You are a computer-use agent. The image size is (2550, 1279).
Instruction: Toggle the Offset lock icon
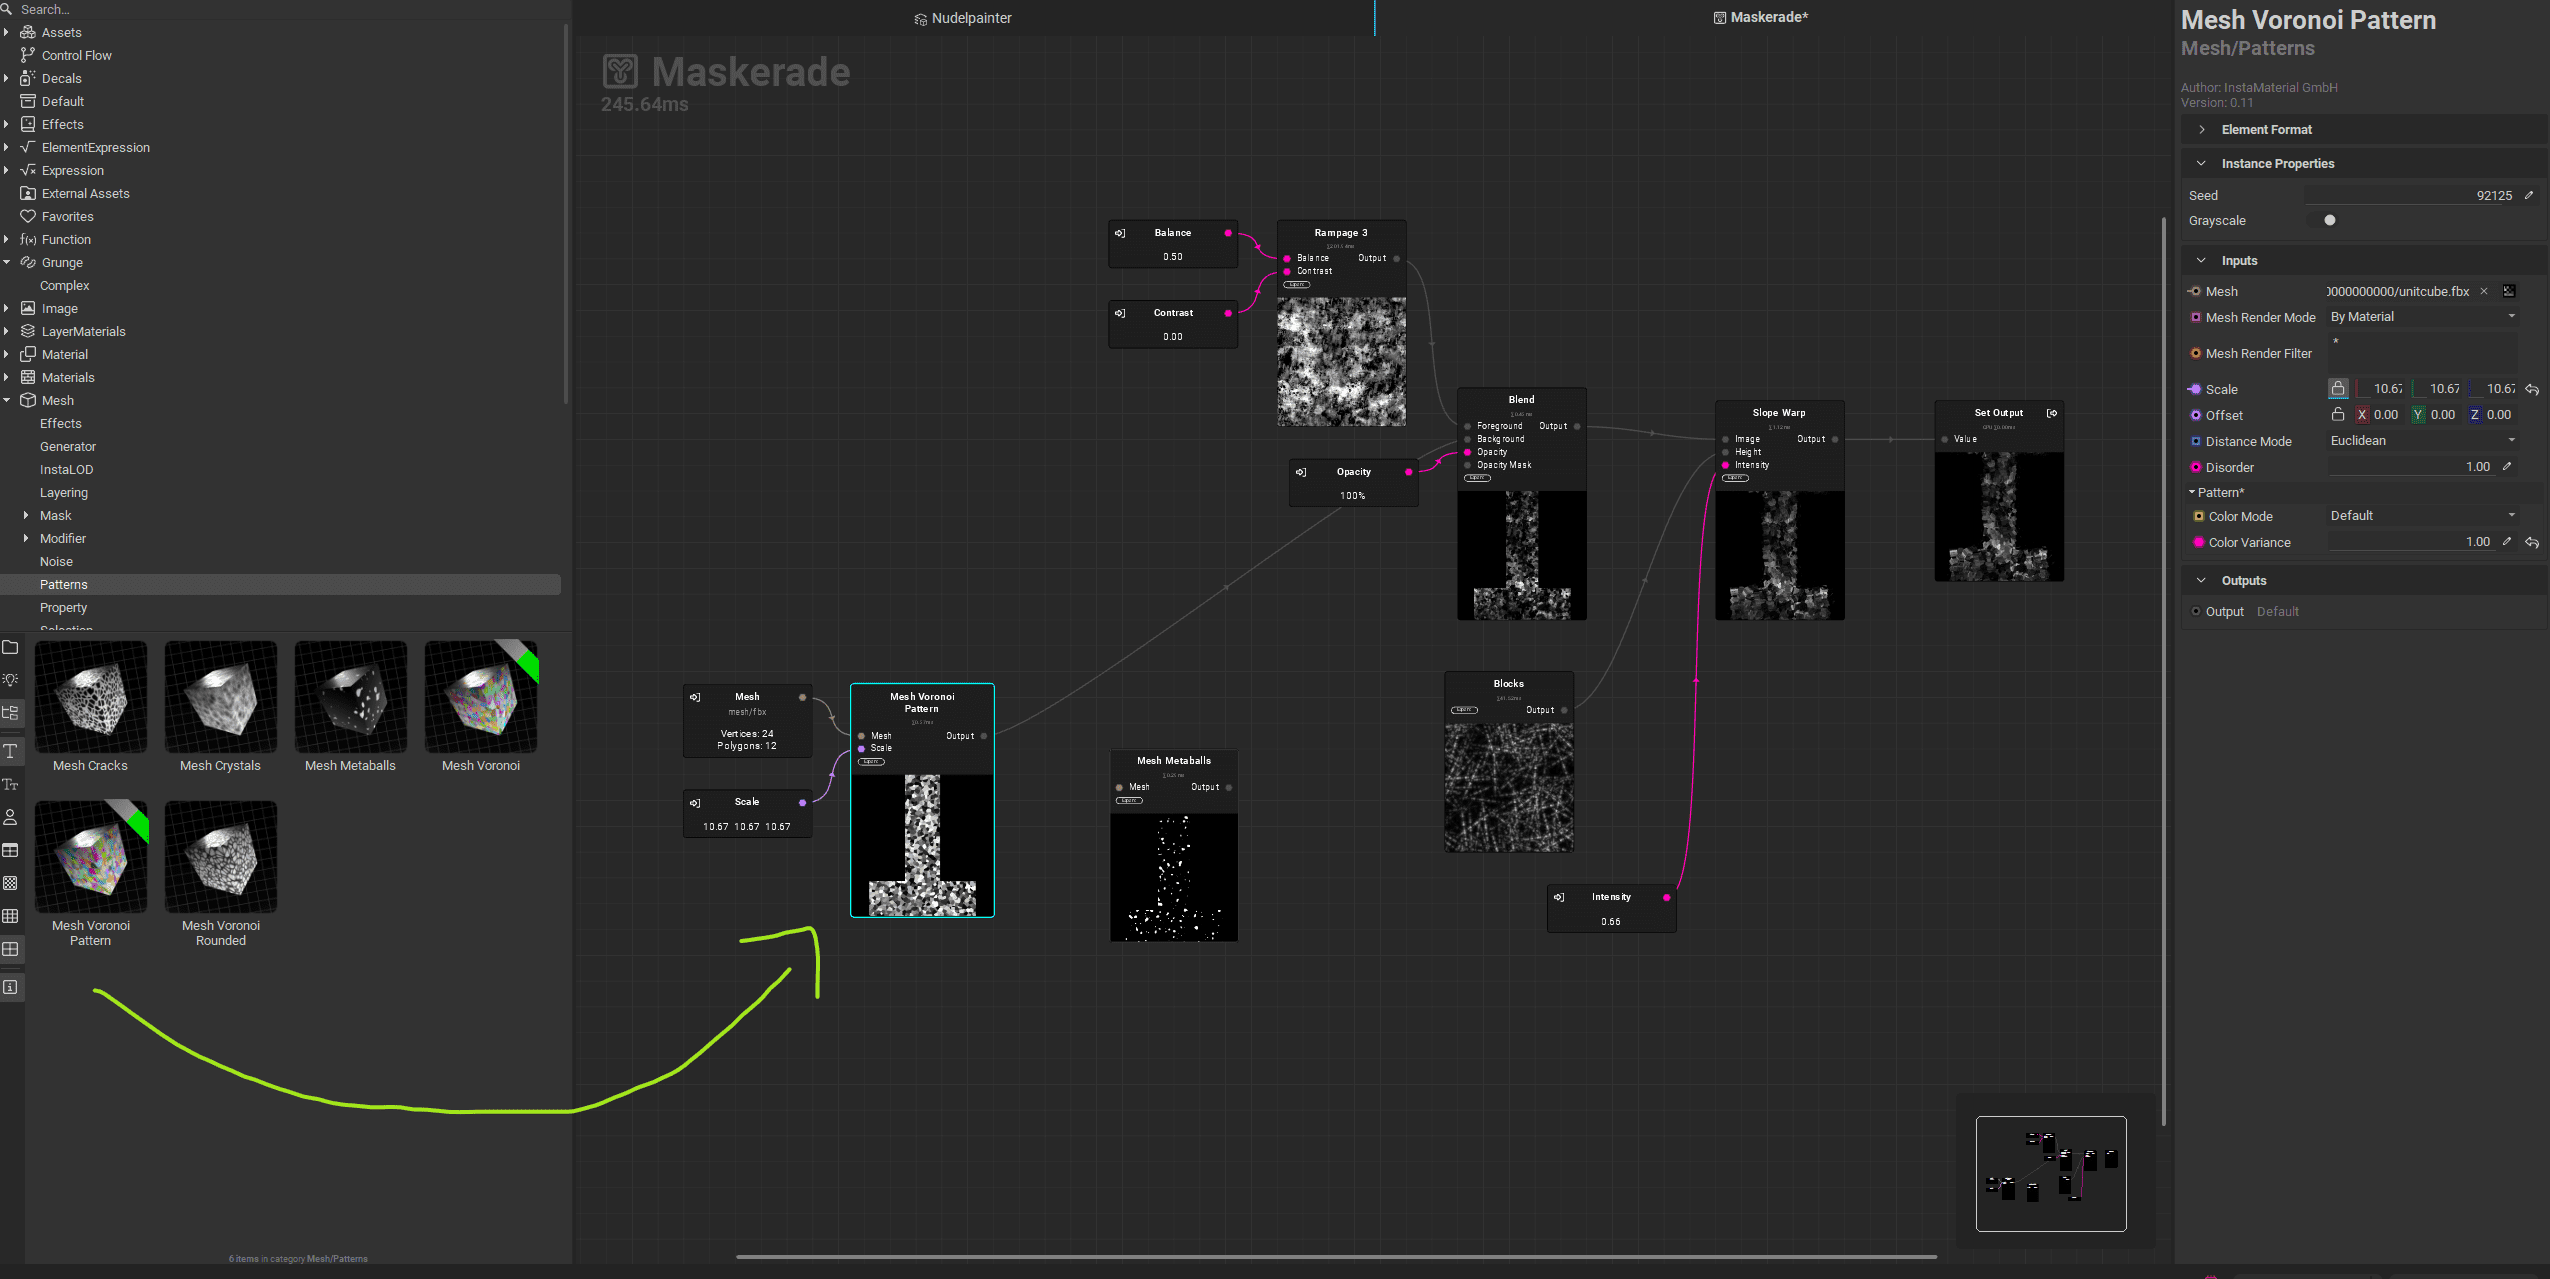coord(2339,414)
